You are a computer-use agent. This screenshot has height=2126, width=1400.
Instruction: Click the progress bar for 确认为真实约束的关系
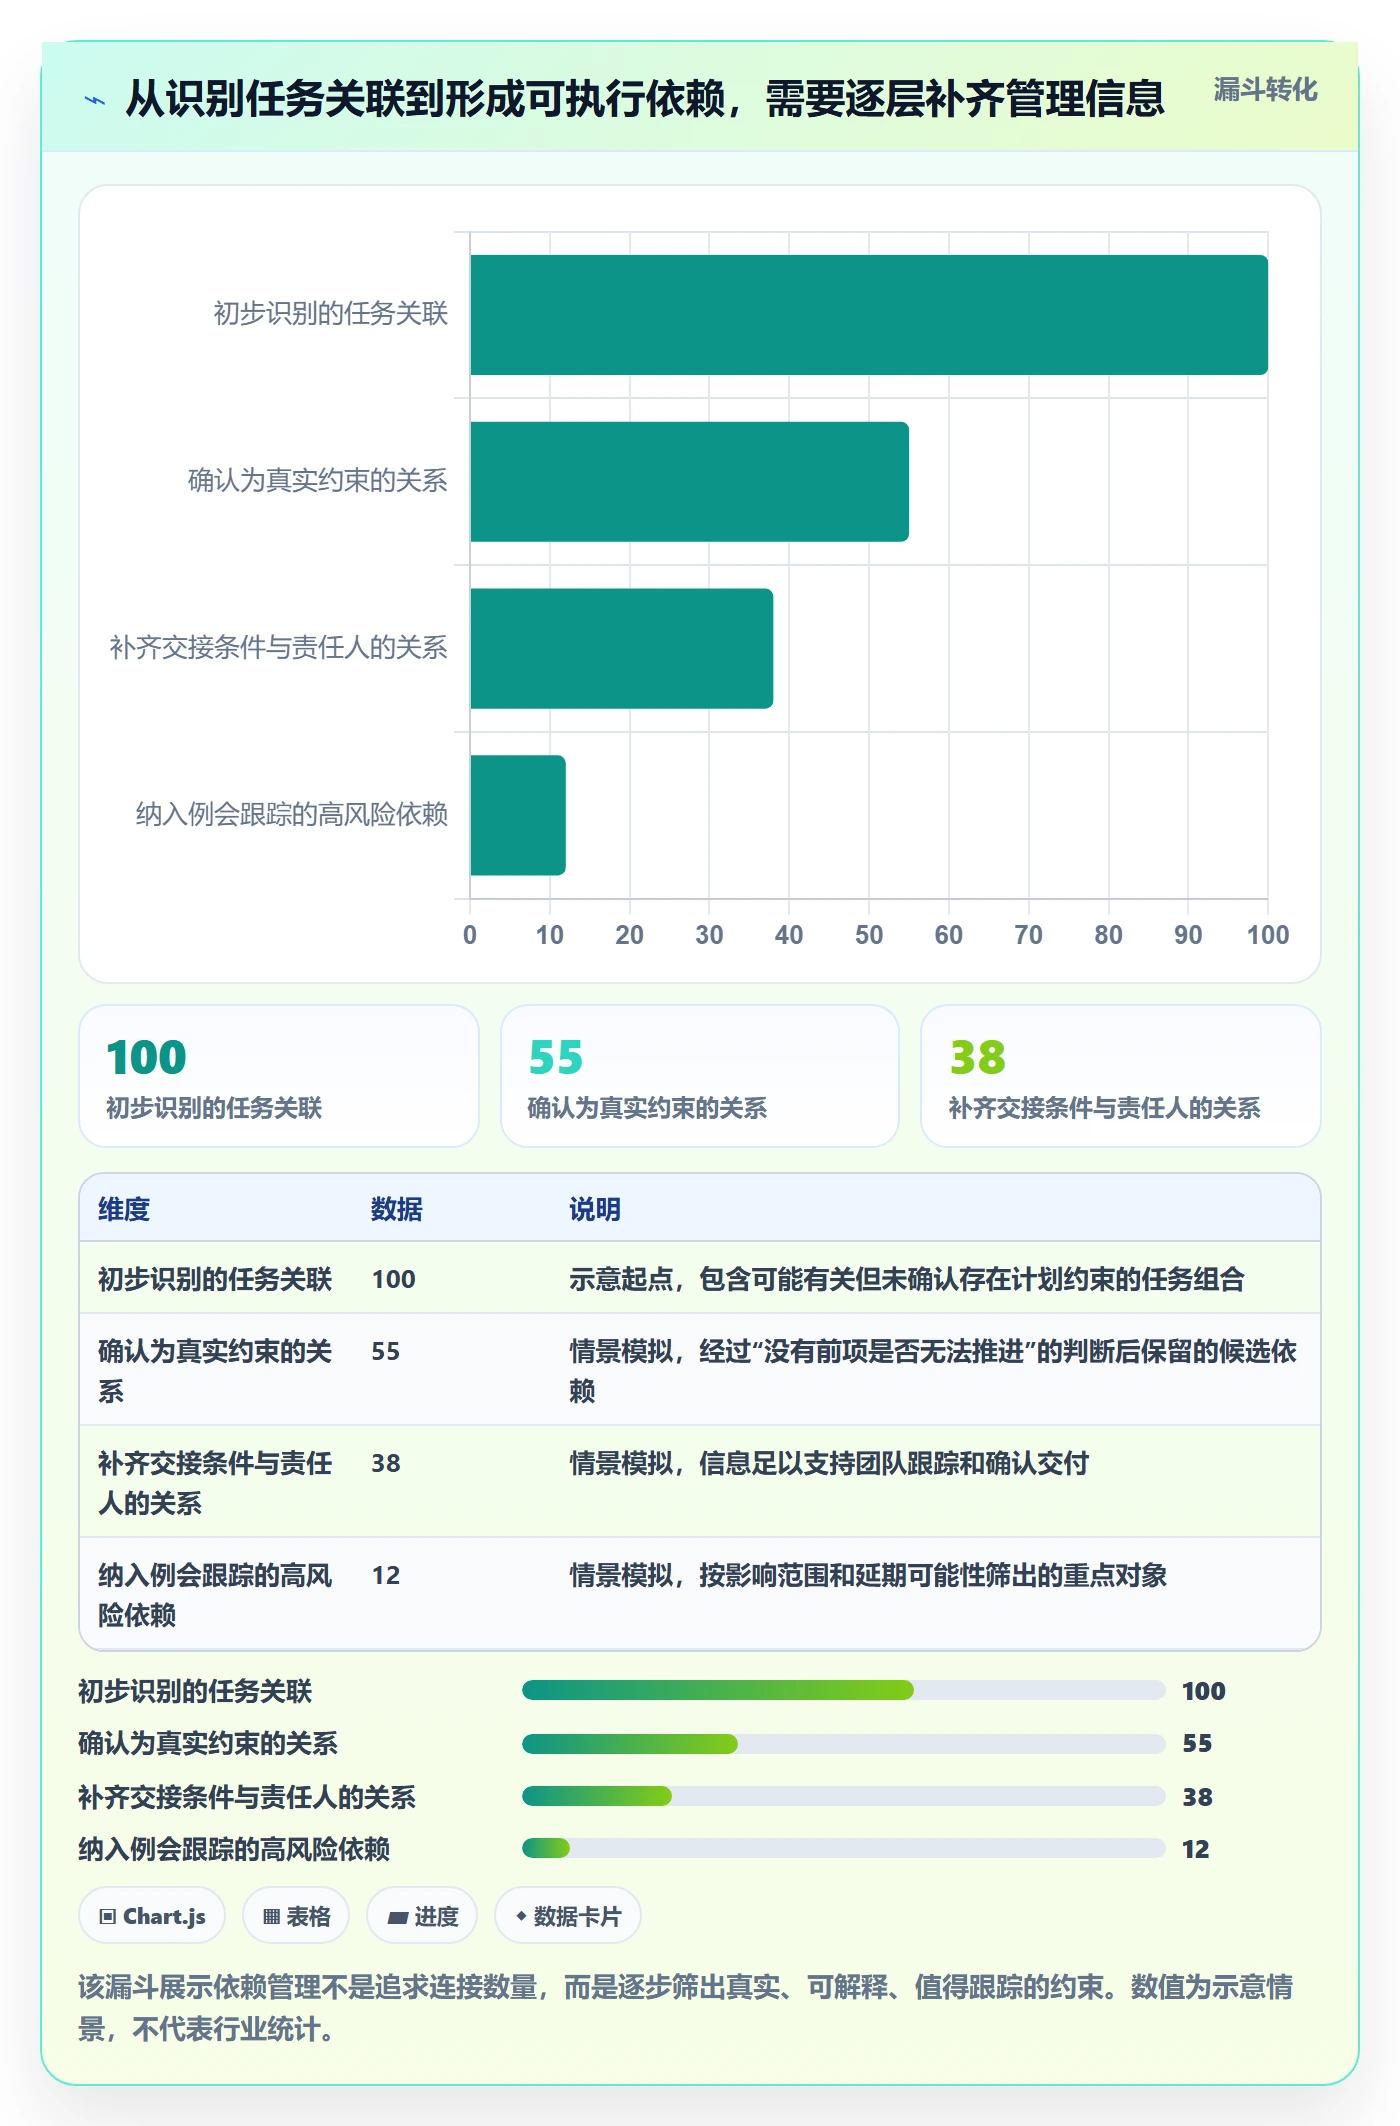(x=844, y=1744)
